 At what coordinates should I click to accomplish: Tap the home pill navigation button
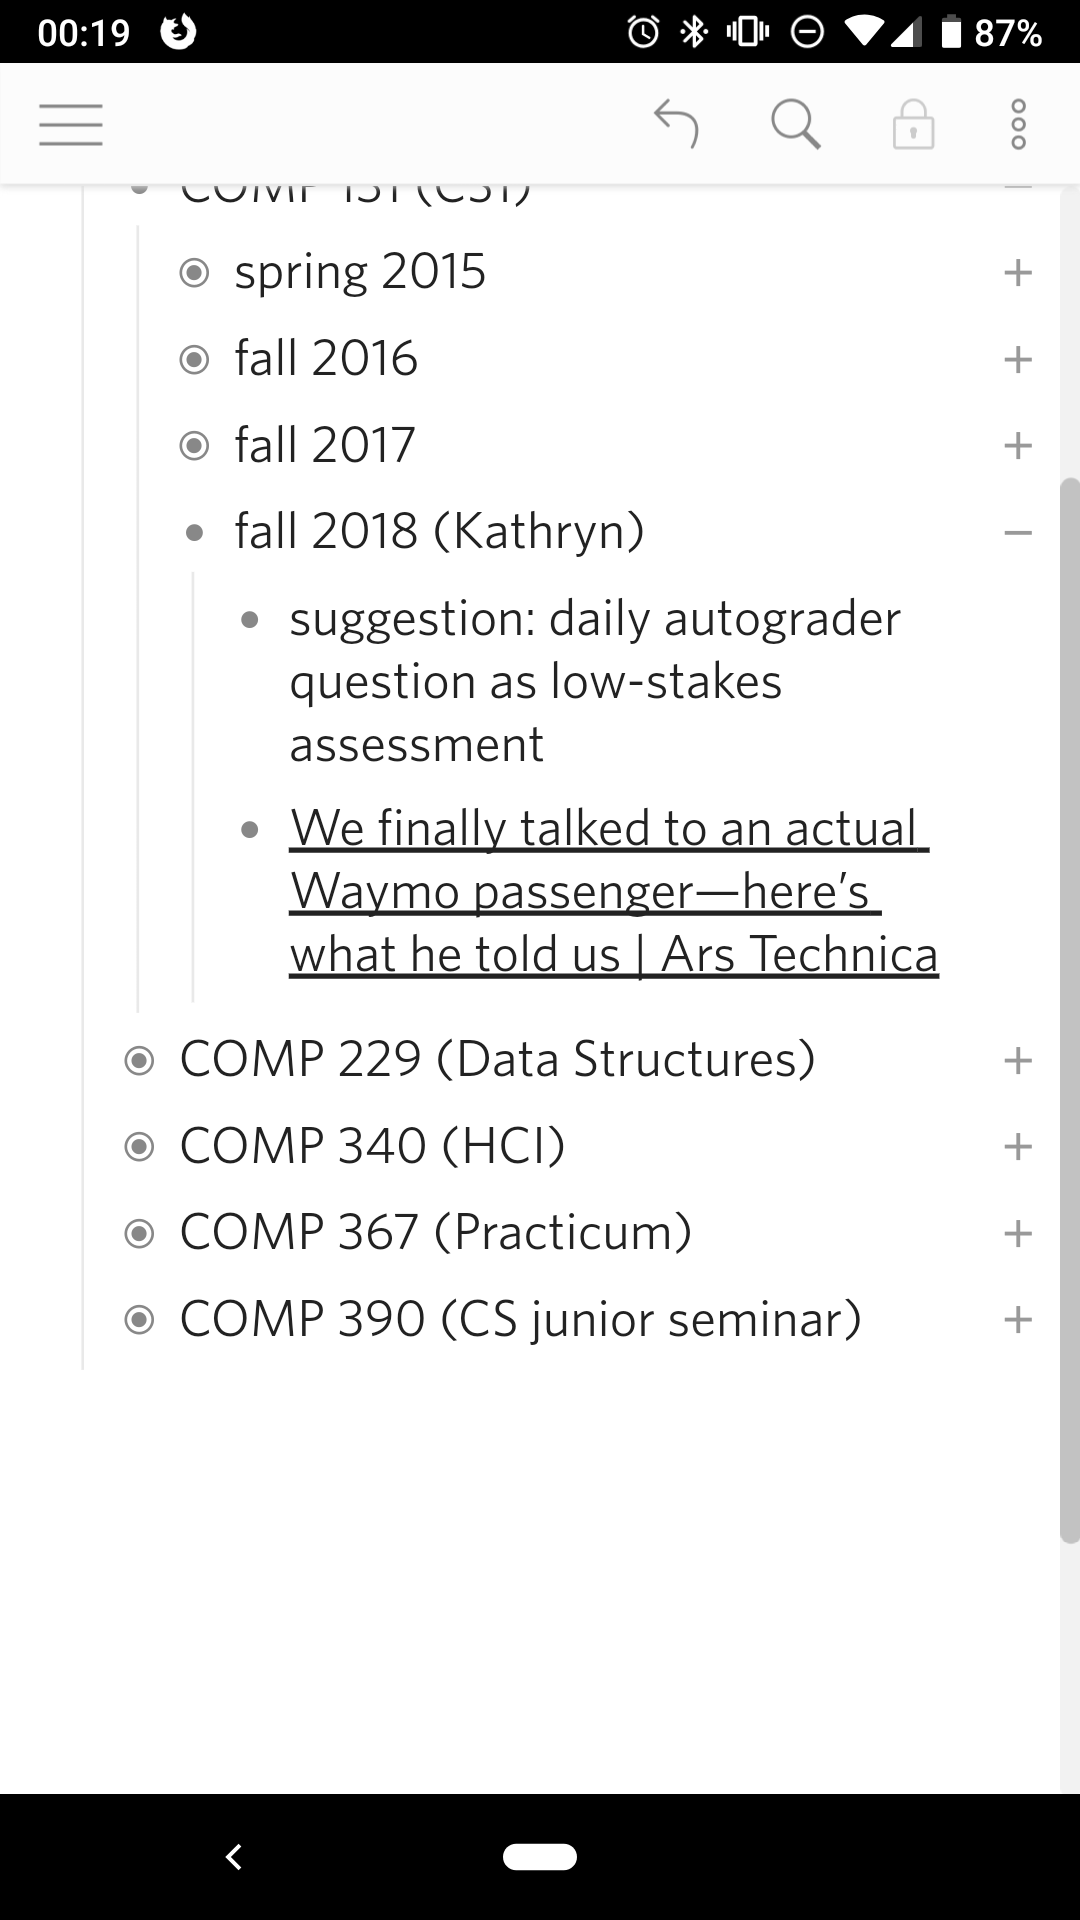[540, 1857]
